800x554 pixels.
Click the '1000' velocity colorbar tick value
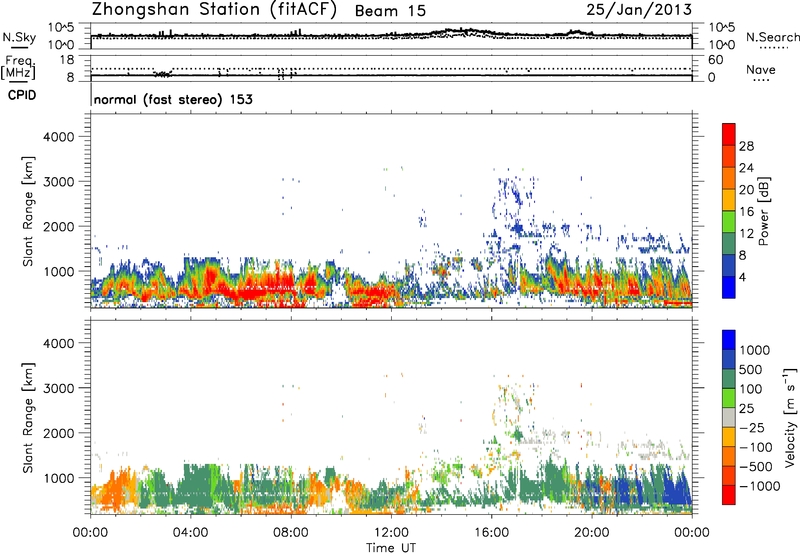754,350
